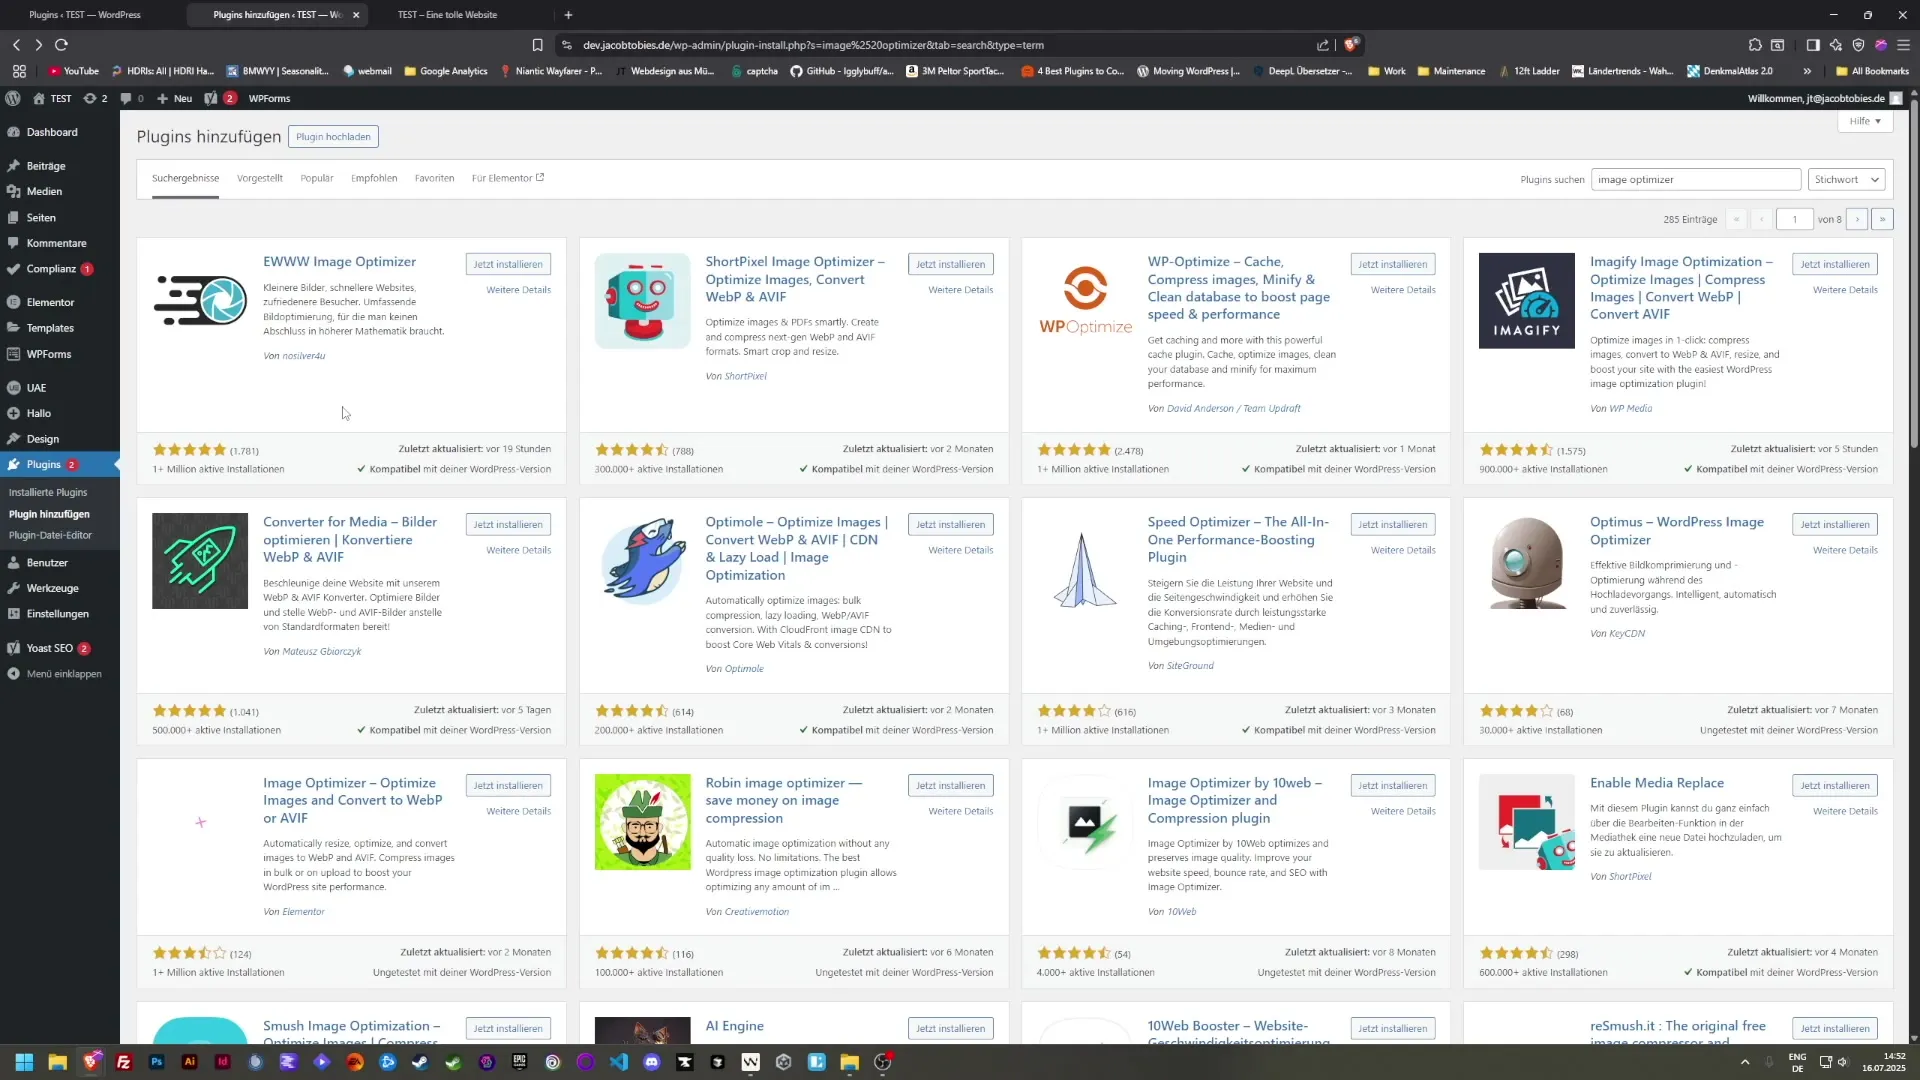1920x1080 pixels.
Task: Open Visual Studio Code from the taskbar
Action: 619,1062
